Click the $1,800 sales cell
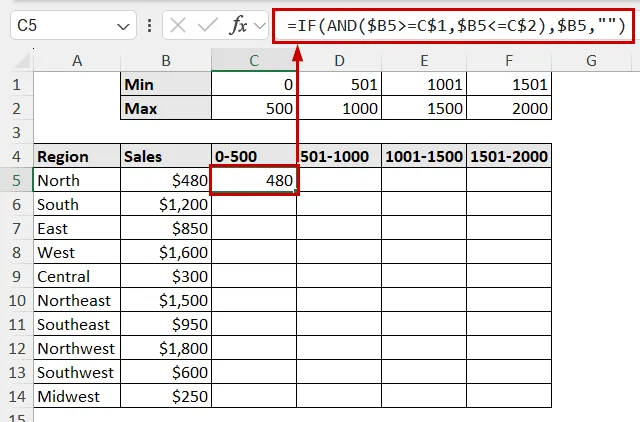This screenshot has height=422, width=640. coord(166,349)
